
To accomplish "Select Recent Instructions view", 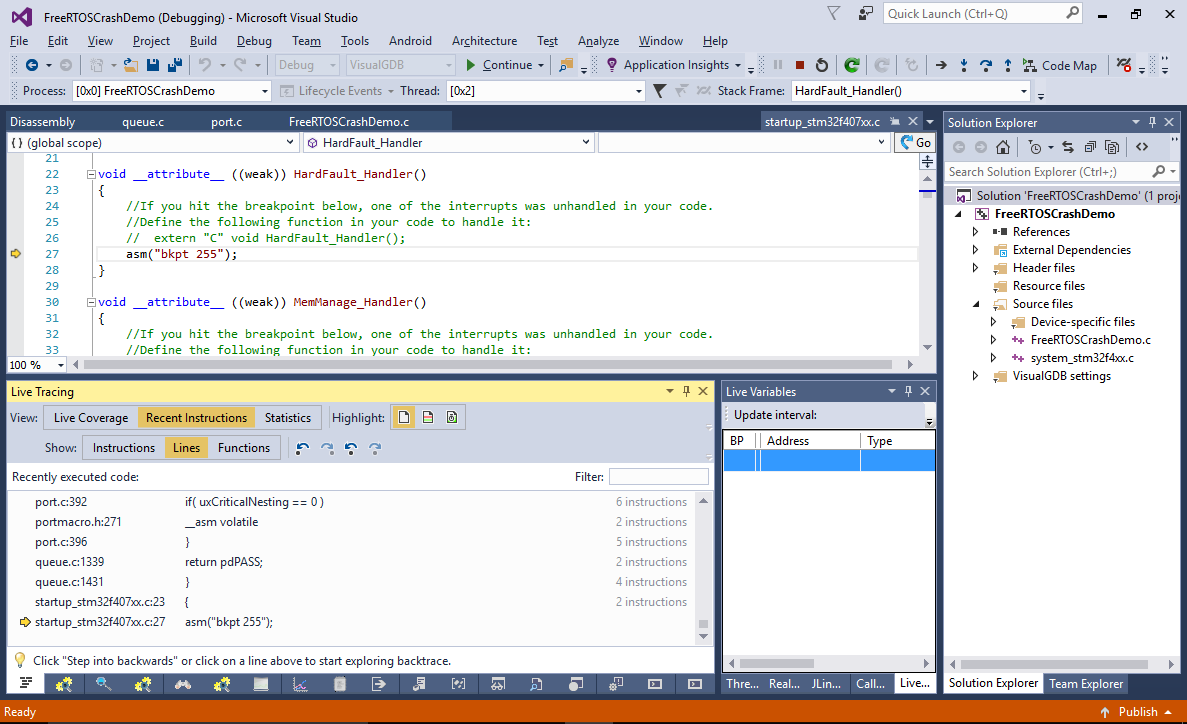I will [196, 418].
